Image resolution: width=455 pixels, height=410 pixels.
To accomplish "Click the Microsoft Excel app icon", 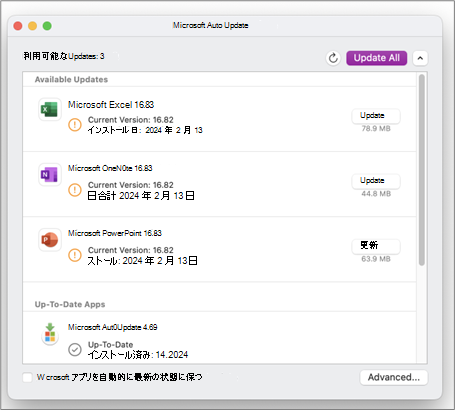I will 50,109.
